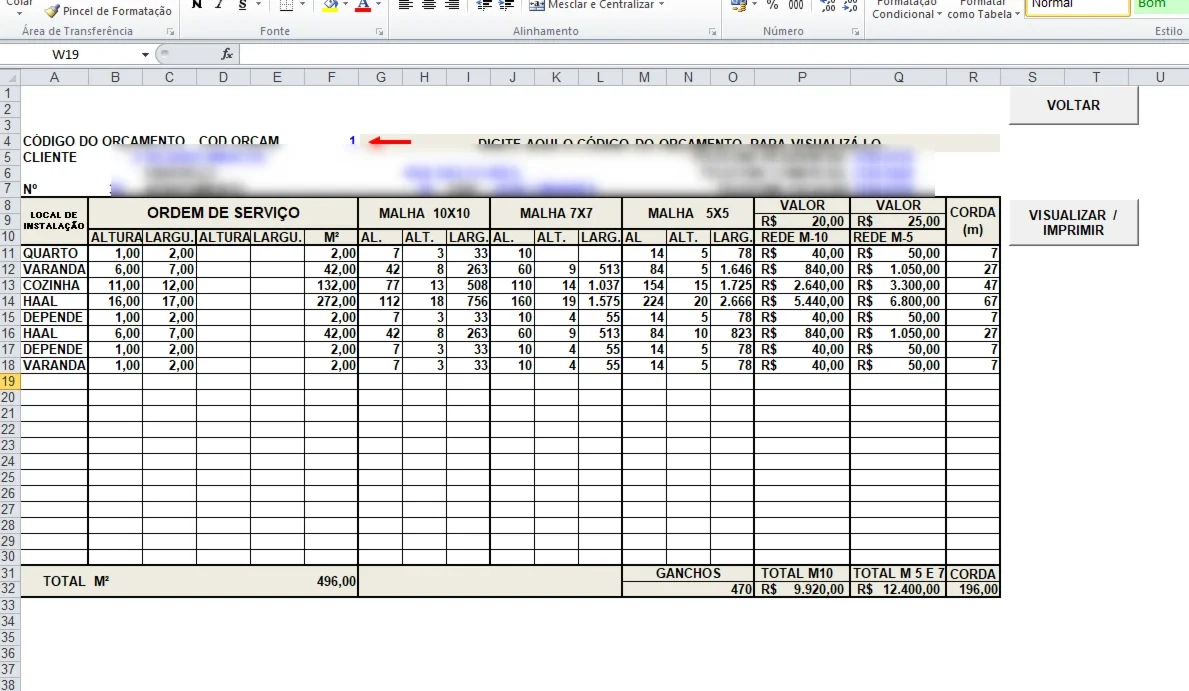1189x691 pixels.
Task: Select row 19 header
Action: 9,382
